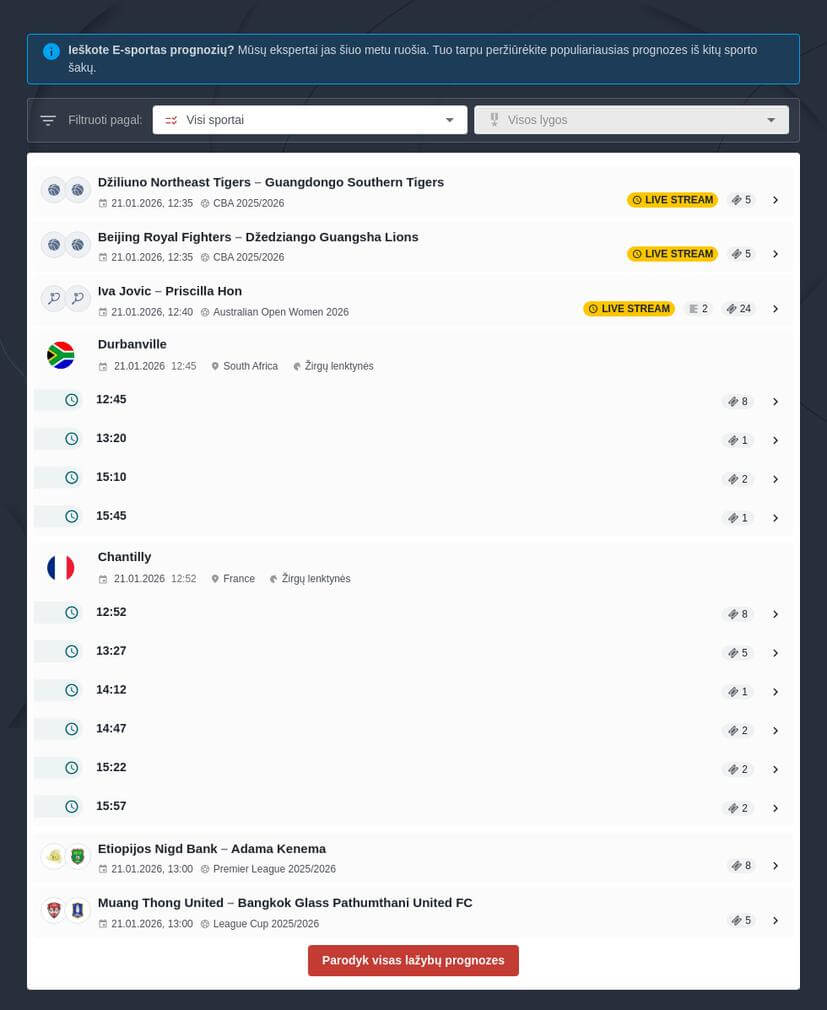
Task: Click the clock icon for 14:12 race
Action: tap(72, 690)
